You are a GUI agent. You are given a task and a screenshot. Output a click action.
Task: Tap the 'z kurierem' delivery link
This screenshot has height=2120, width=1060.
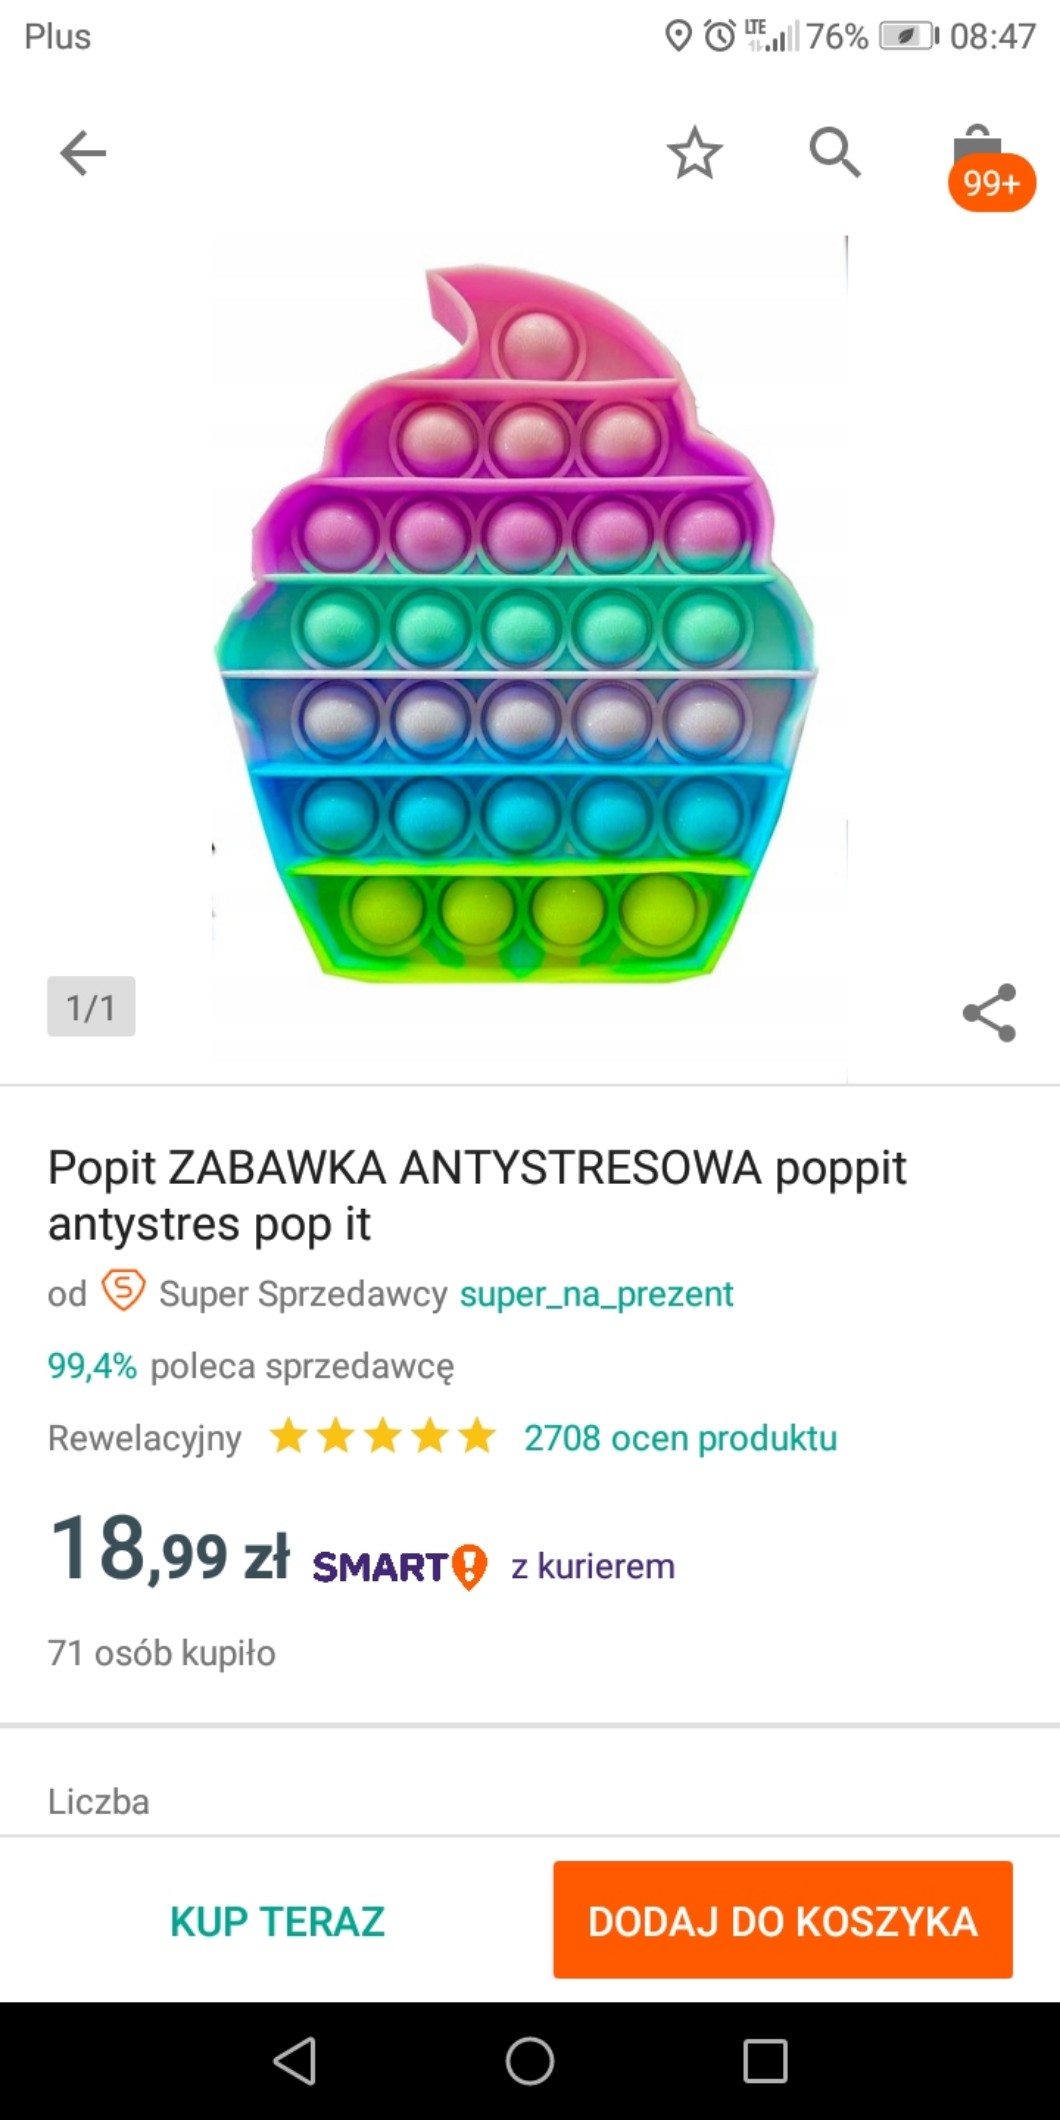click(593, 1566)
